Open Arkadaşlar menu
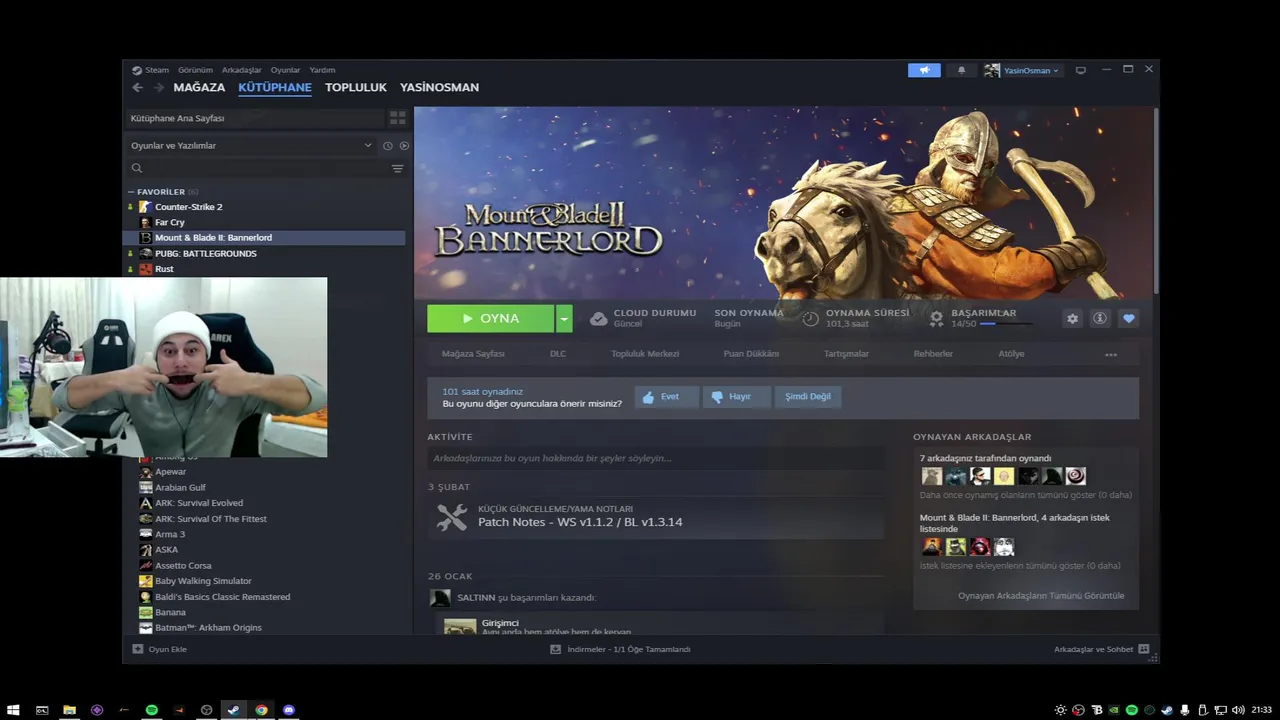This screenshot has height=720, width=1280. [x=241, y=70]
